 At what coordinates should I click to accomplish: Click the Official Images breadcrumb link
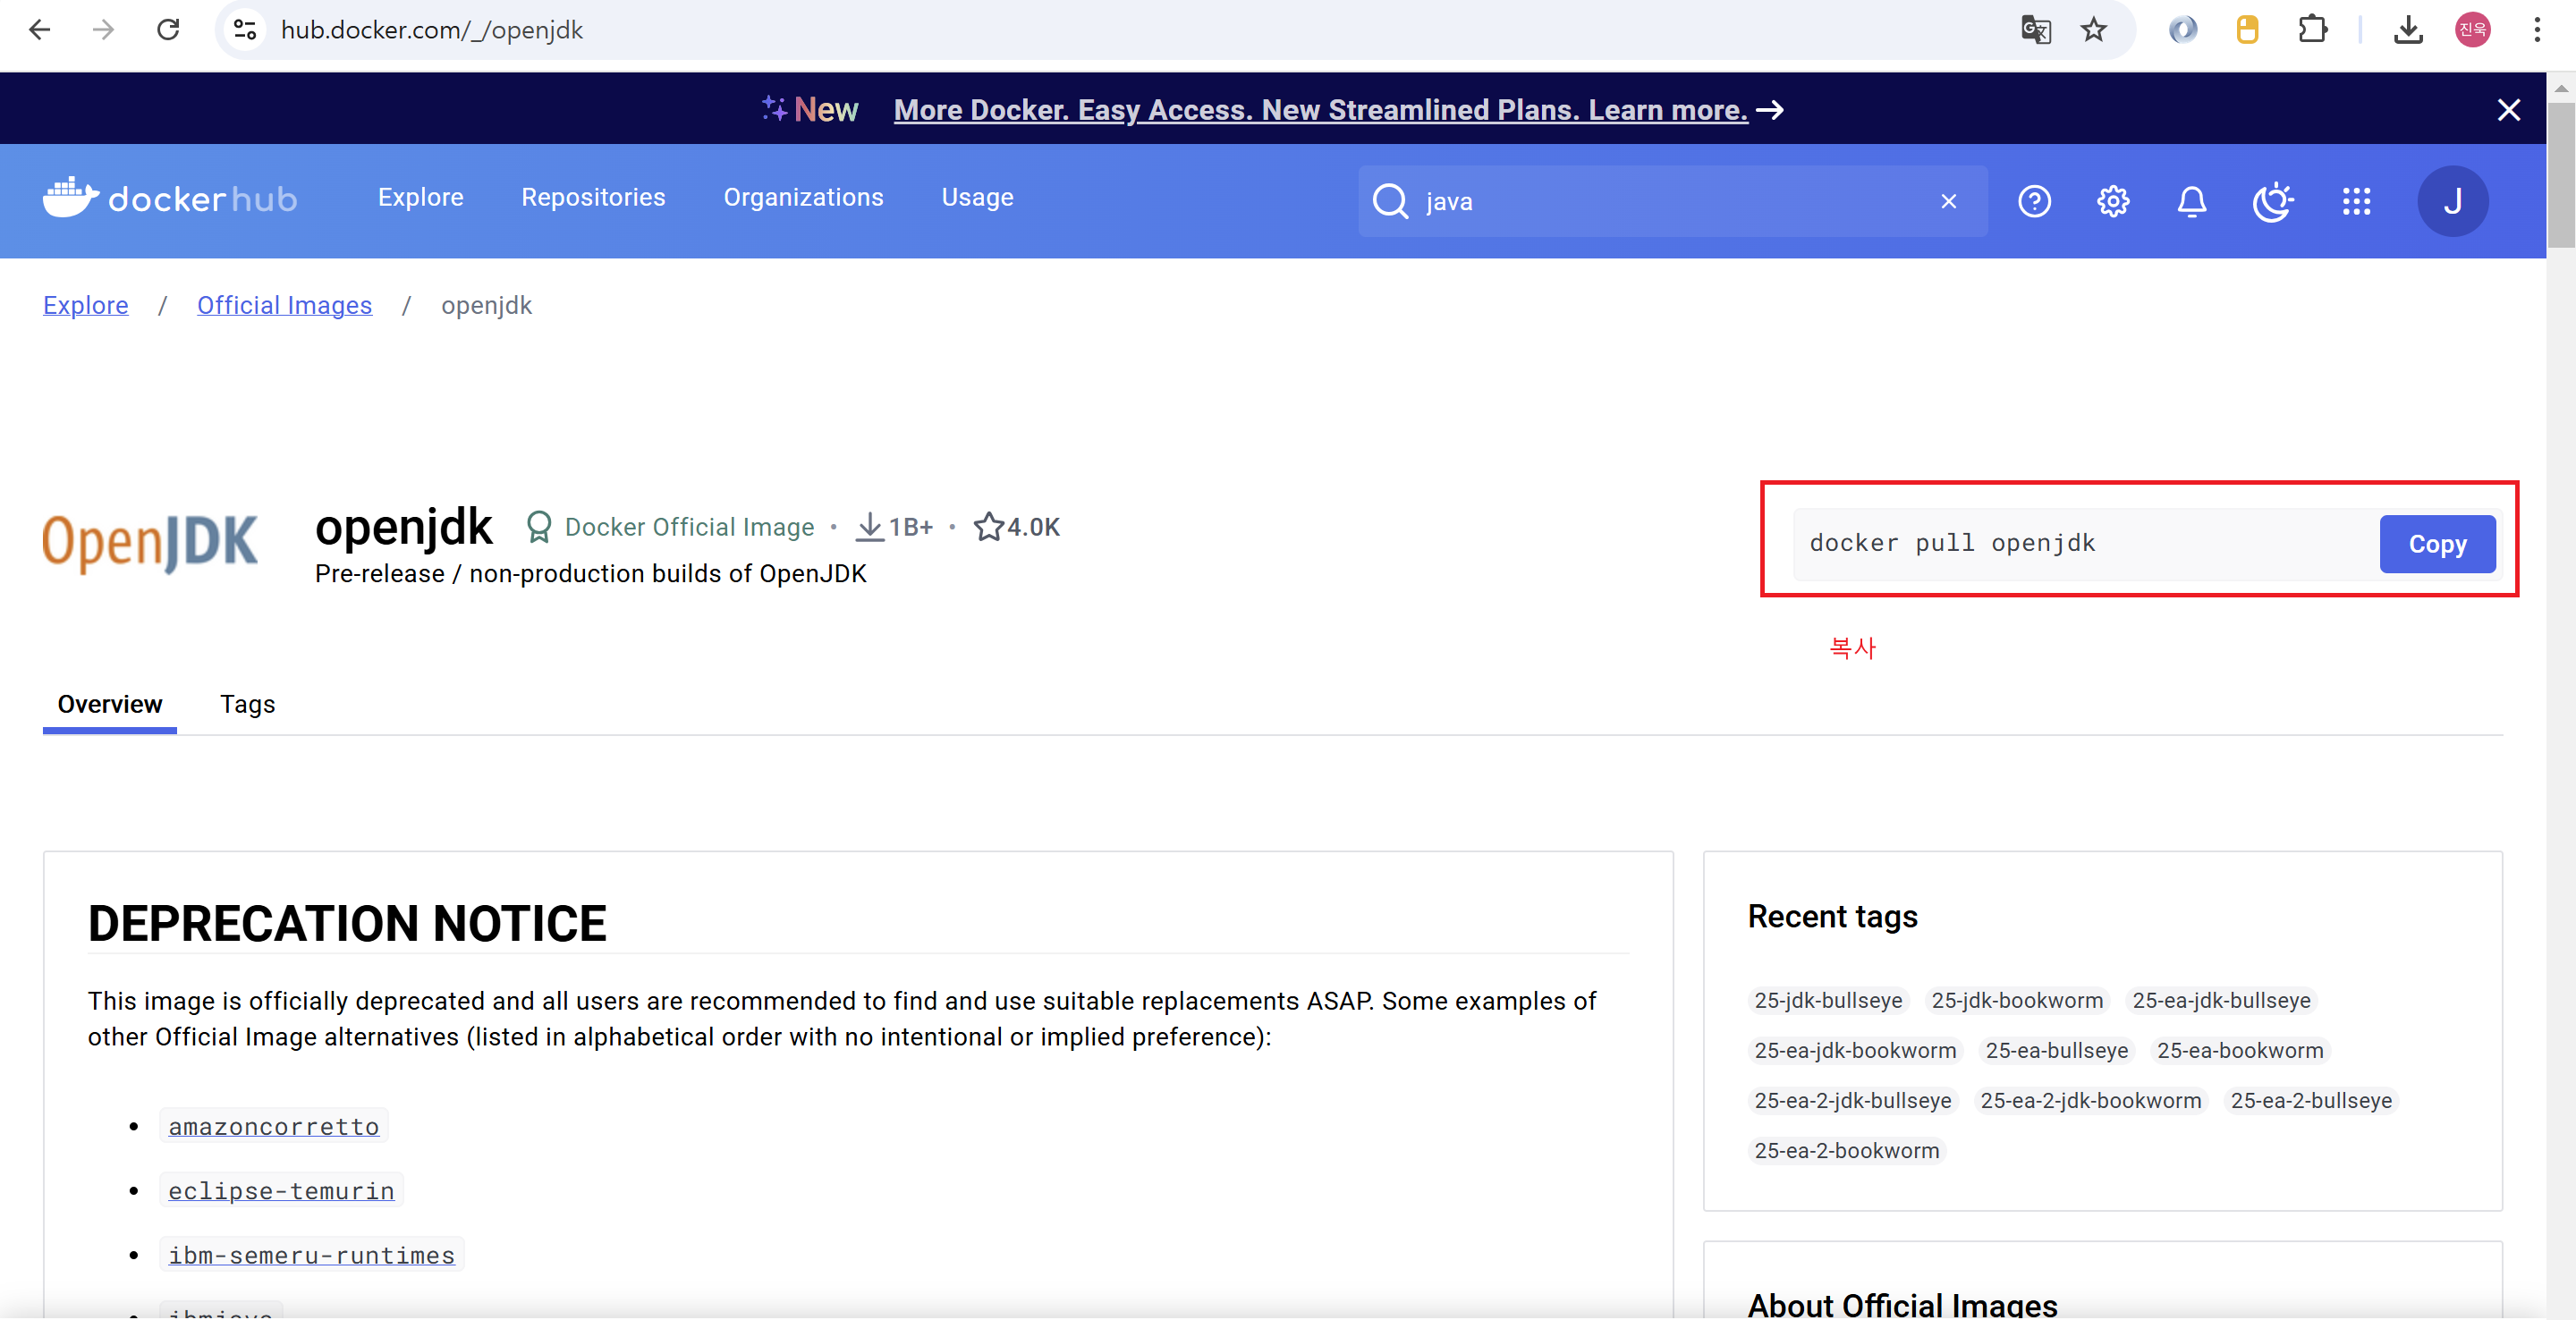[284, 305]
